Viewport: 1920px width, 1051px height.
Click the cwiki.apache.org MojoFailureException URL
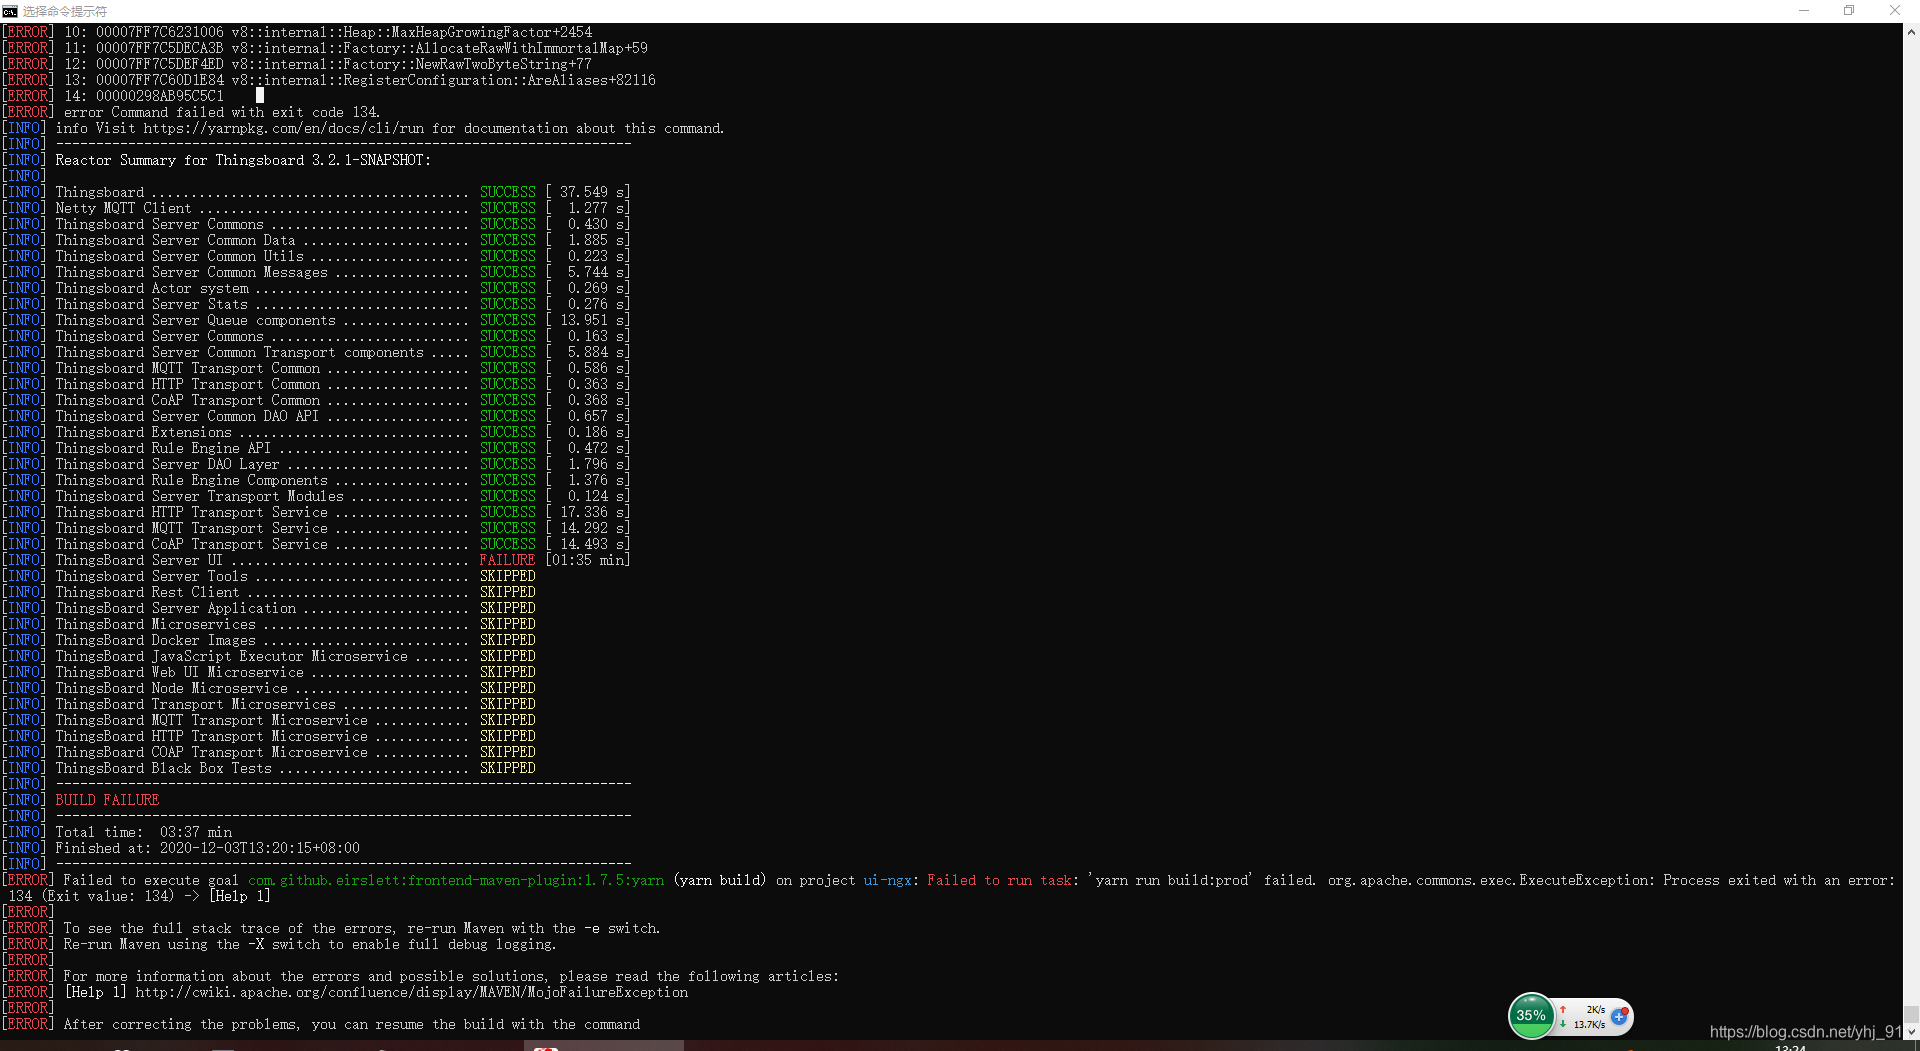pos(412,992)
